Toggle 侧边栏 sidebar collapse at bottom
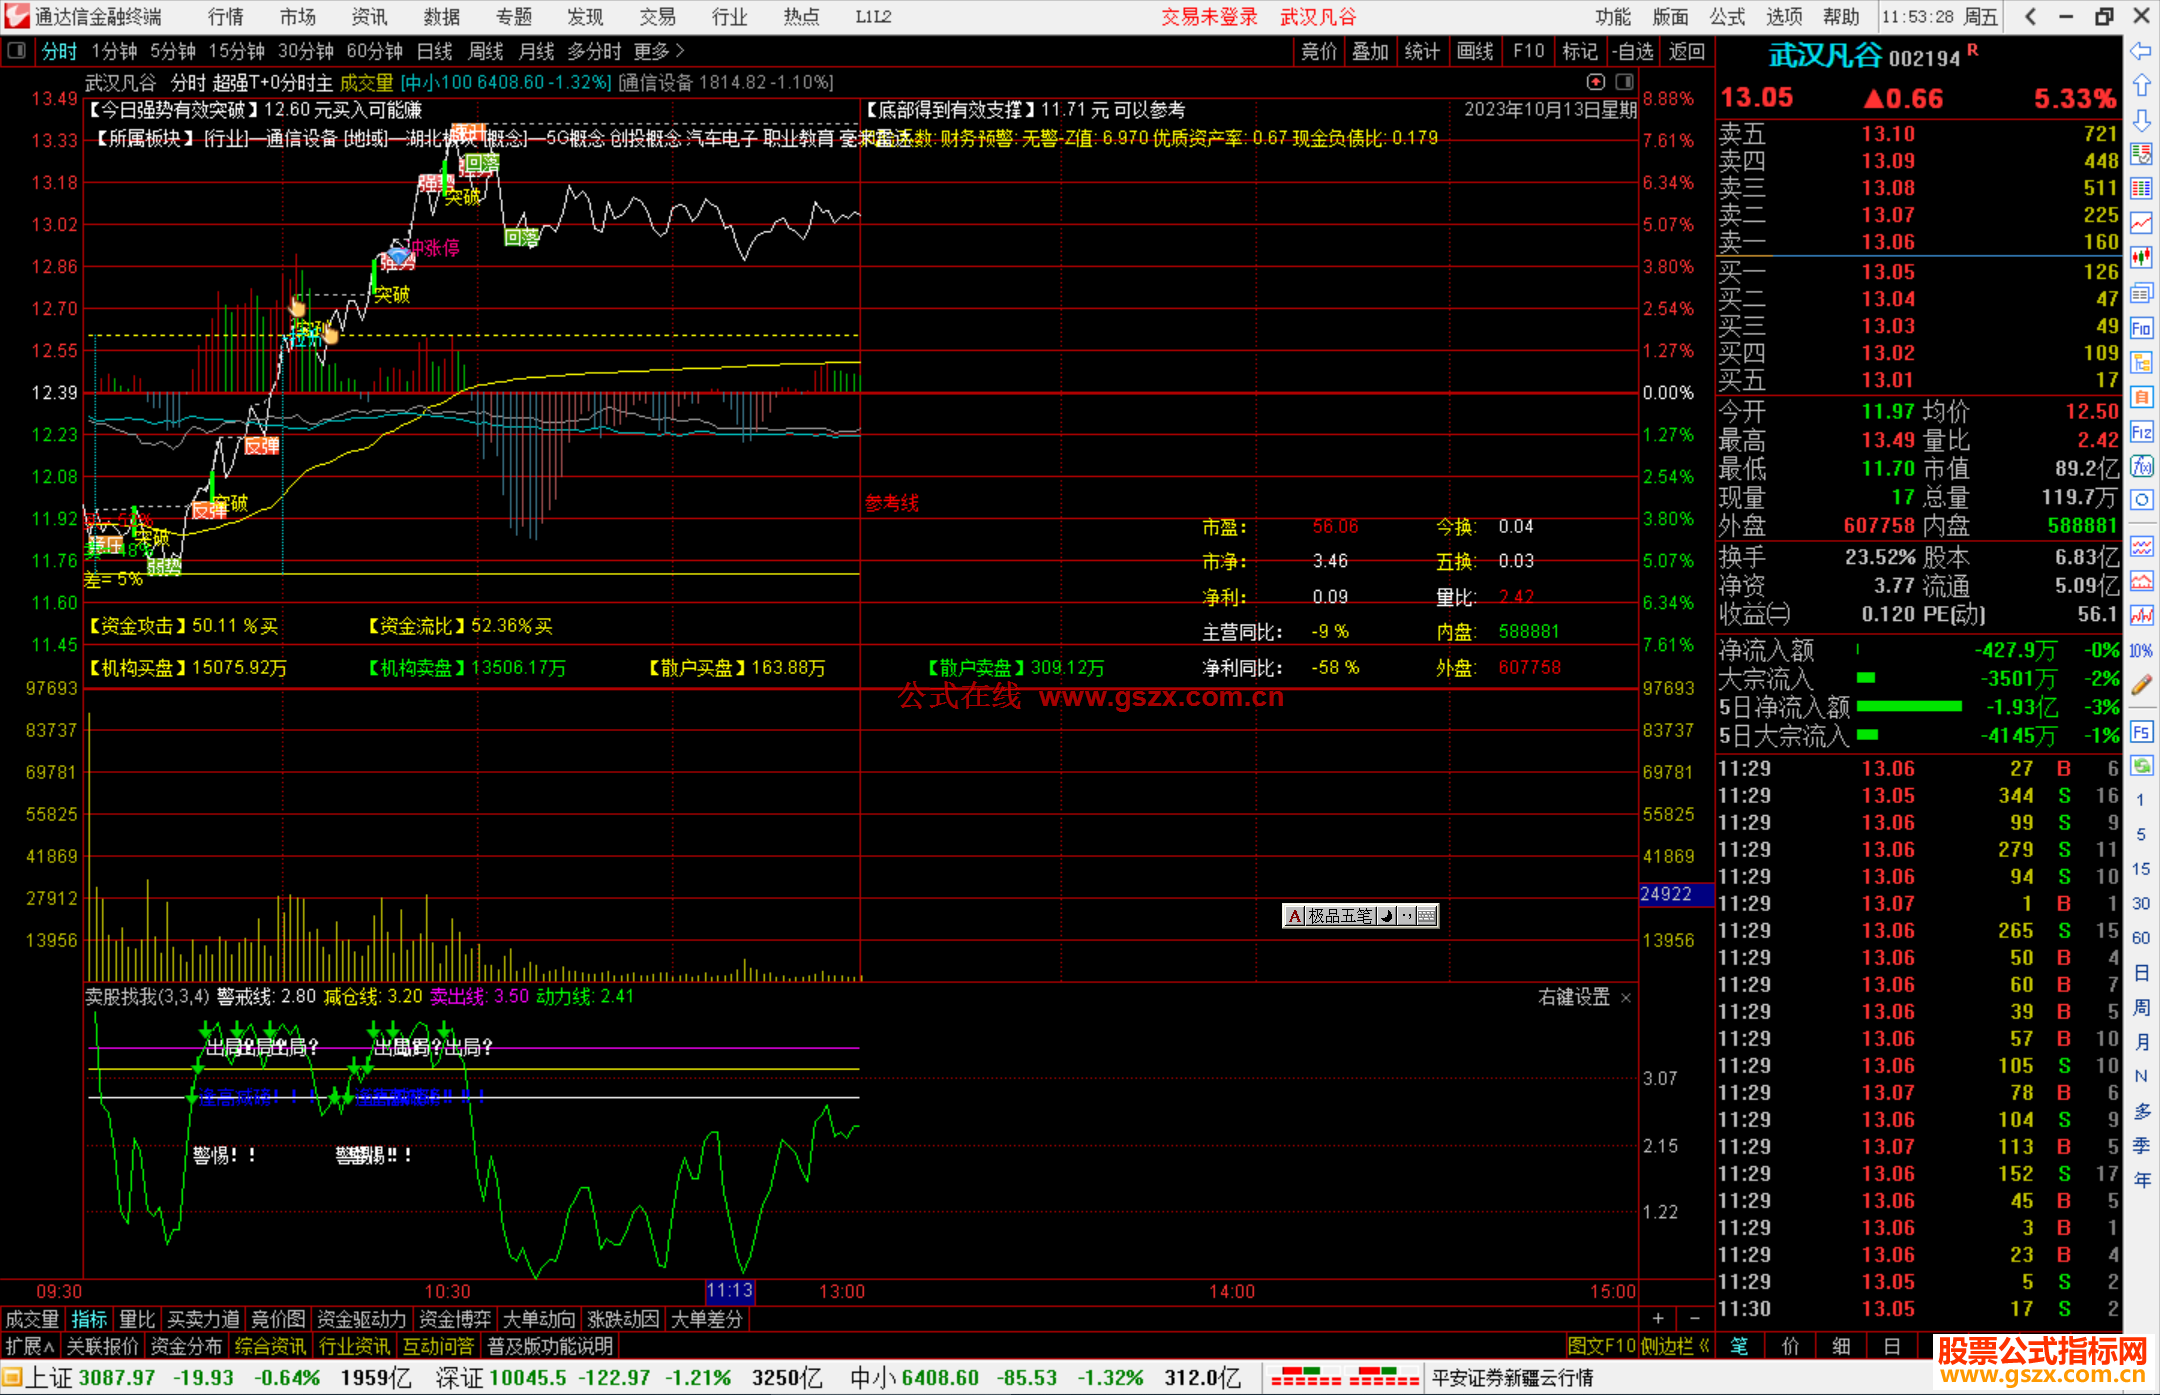Viewport: 2160px width, 1395px height. pyautogui.click(x=1675, y=1346)
